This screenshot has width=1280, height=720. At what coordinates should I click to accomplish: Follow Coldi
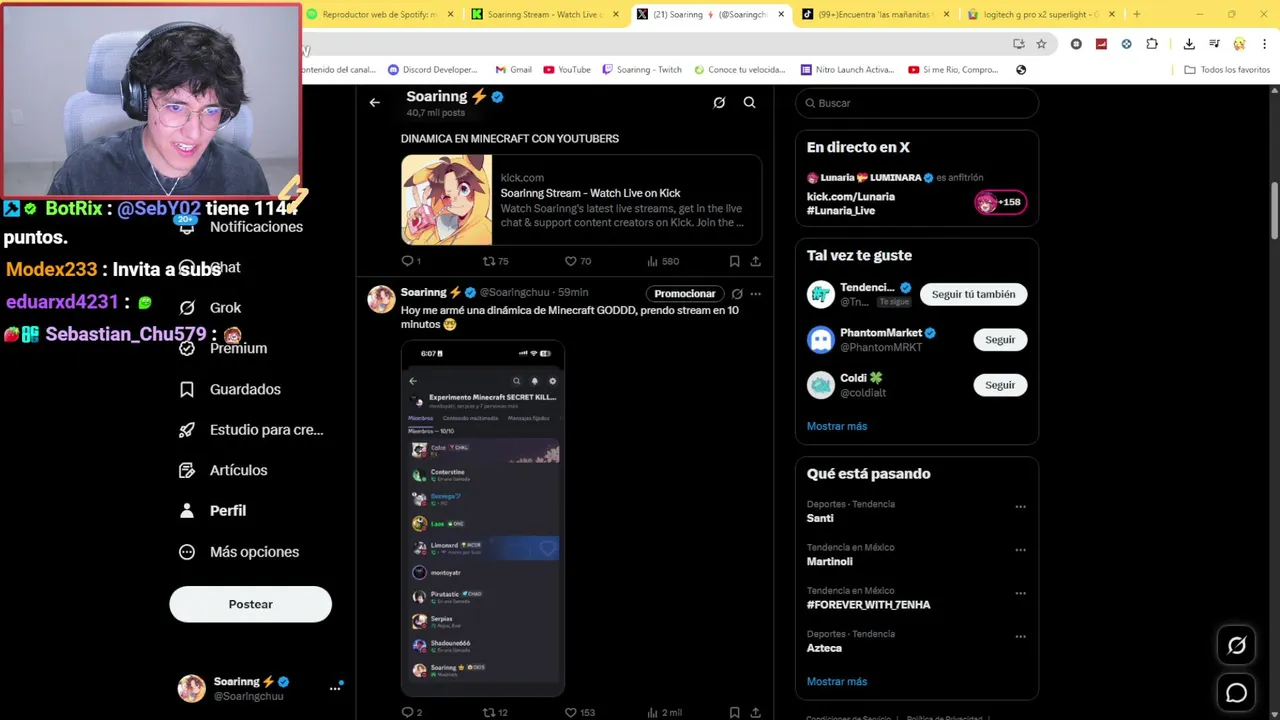(1000, 385)
